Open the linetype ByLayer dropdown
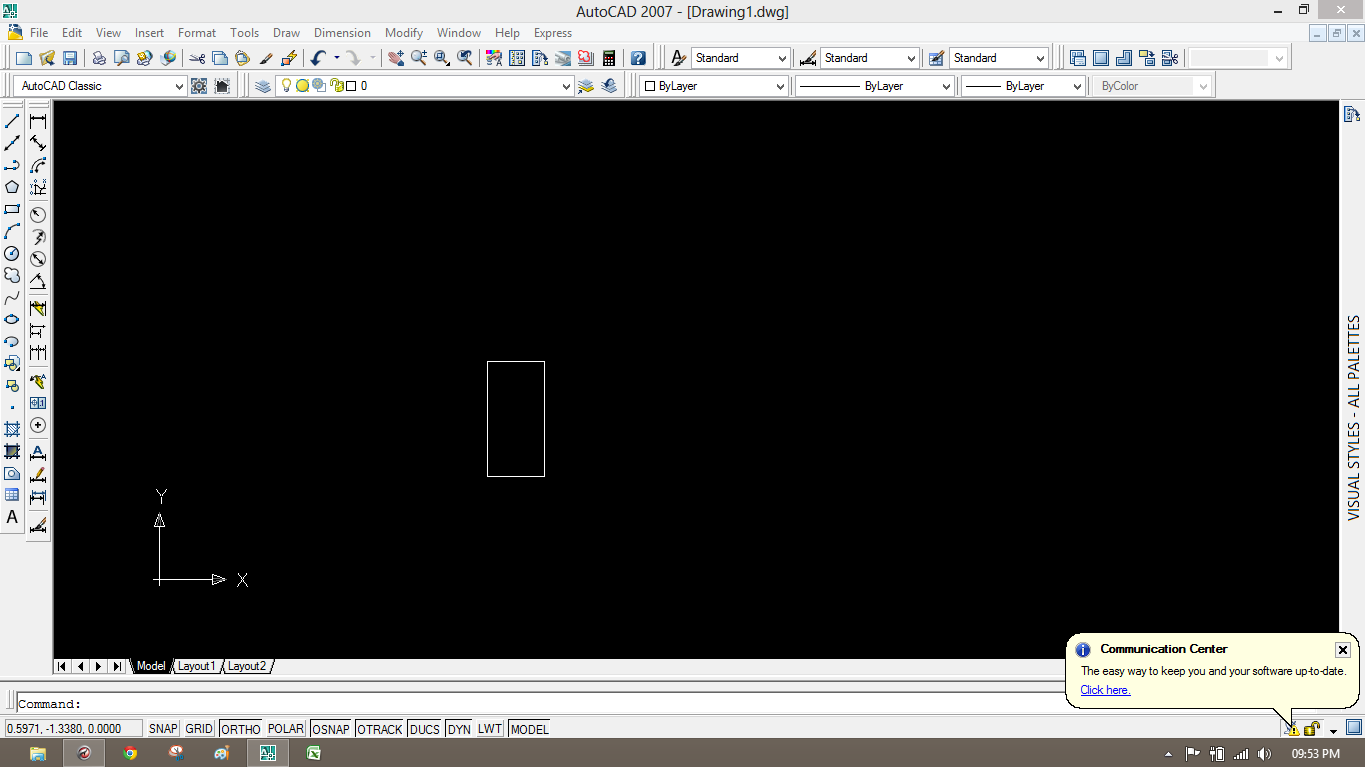Viewport: 1365px width, 767px height. coord(945,85)
